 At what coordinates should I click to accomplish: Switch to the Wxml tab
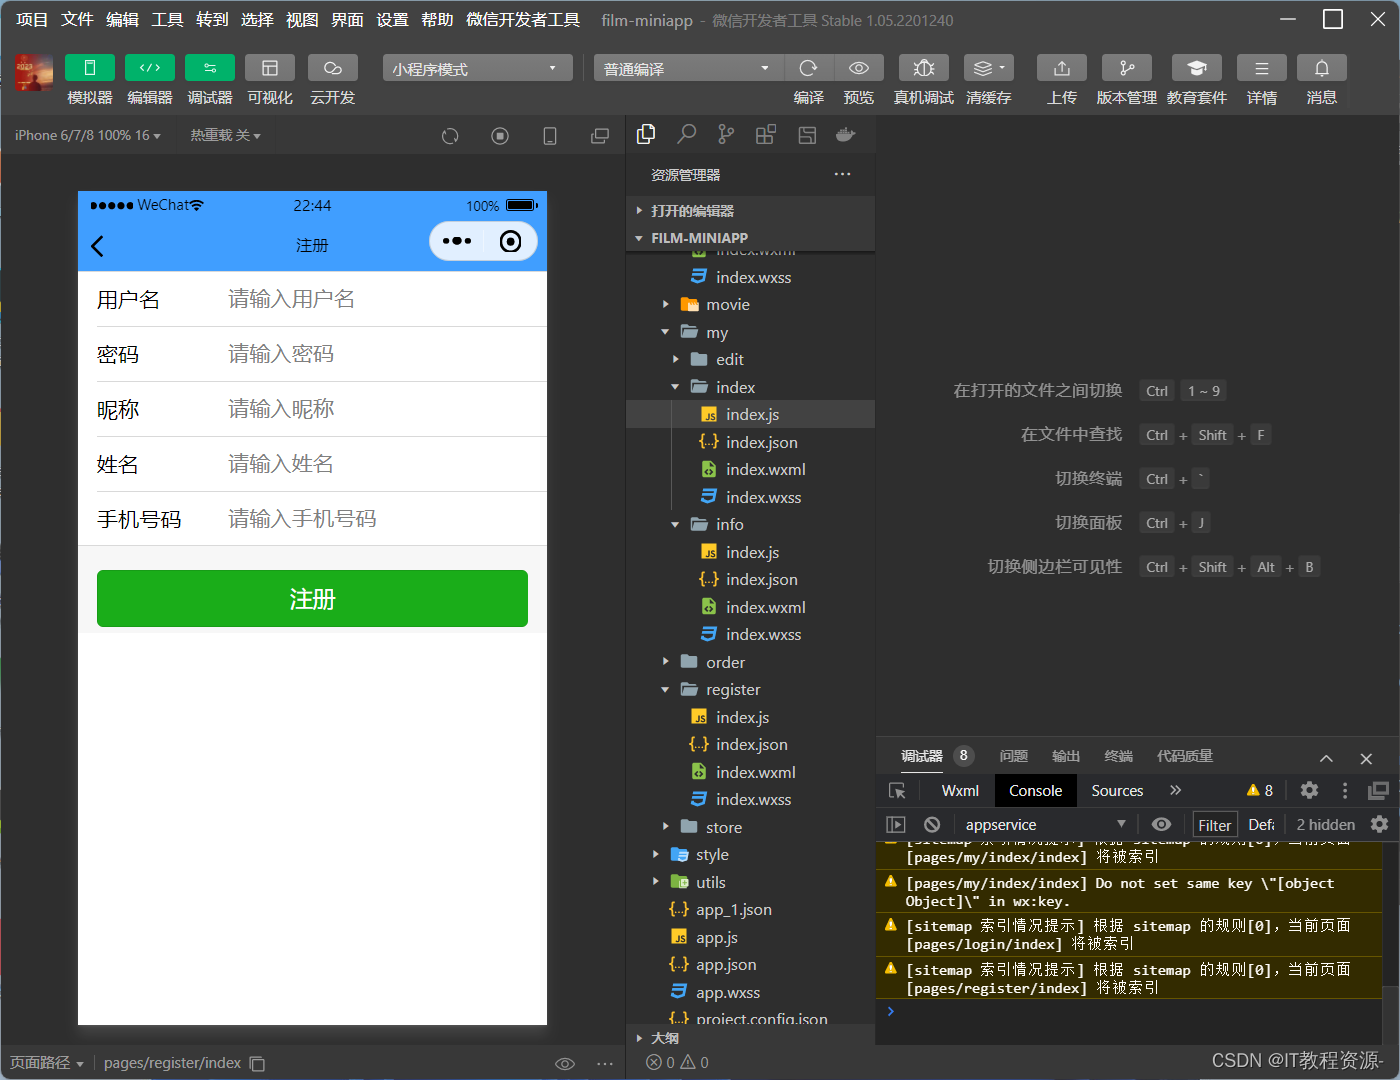point(960,790)
